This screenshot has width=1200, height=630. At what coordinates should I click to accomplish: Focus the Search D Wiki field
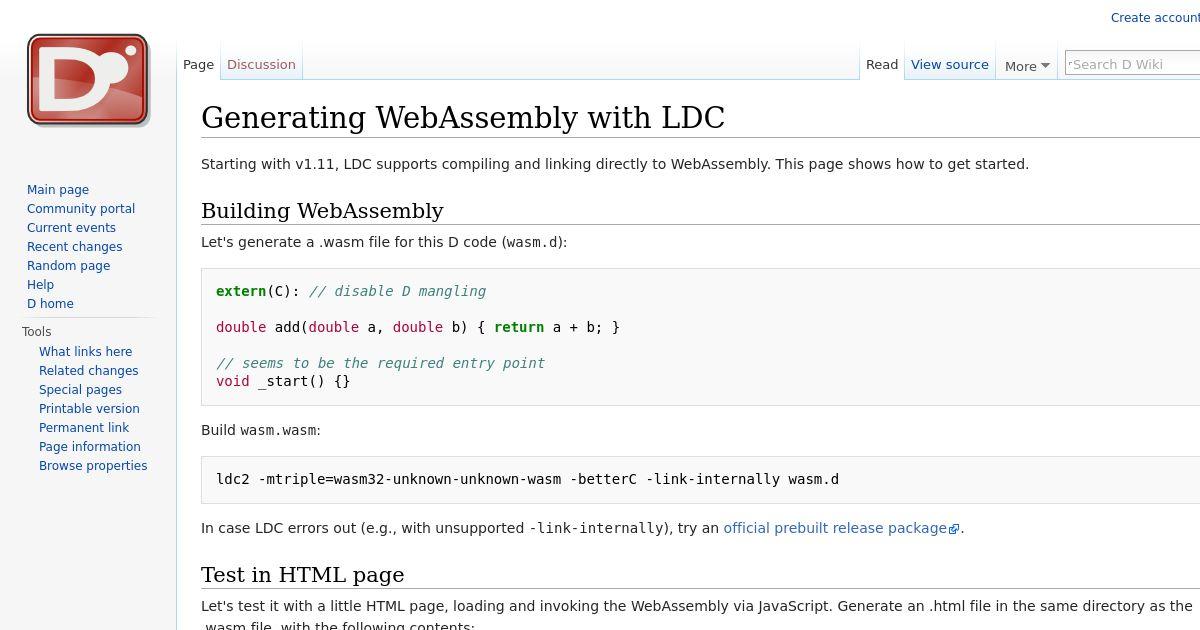click(x=1133, y=64)
